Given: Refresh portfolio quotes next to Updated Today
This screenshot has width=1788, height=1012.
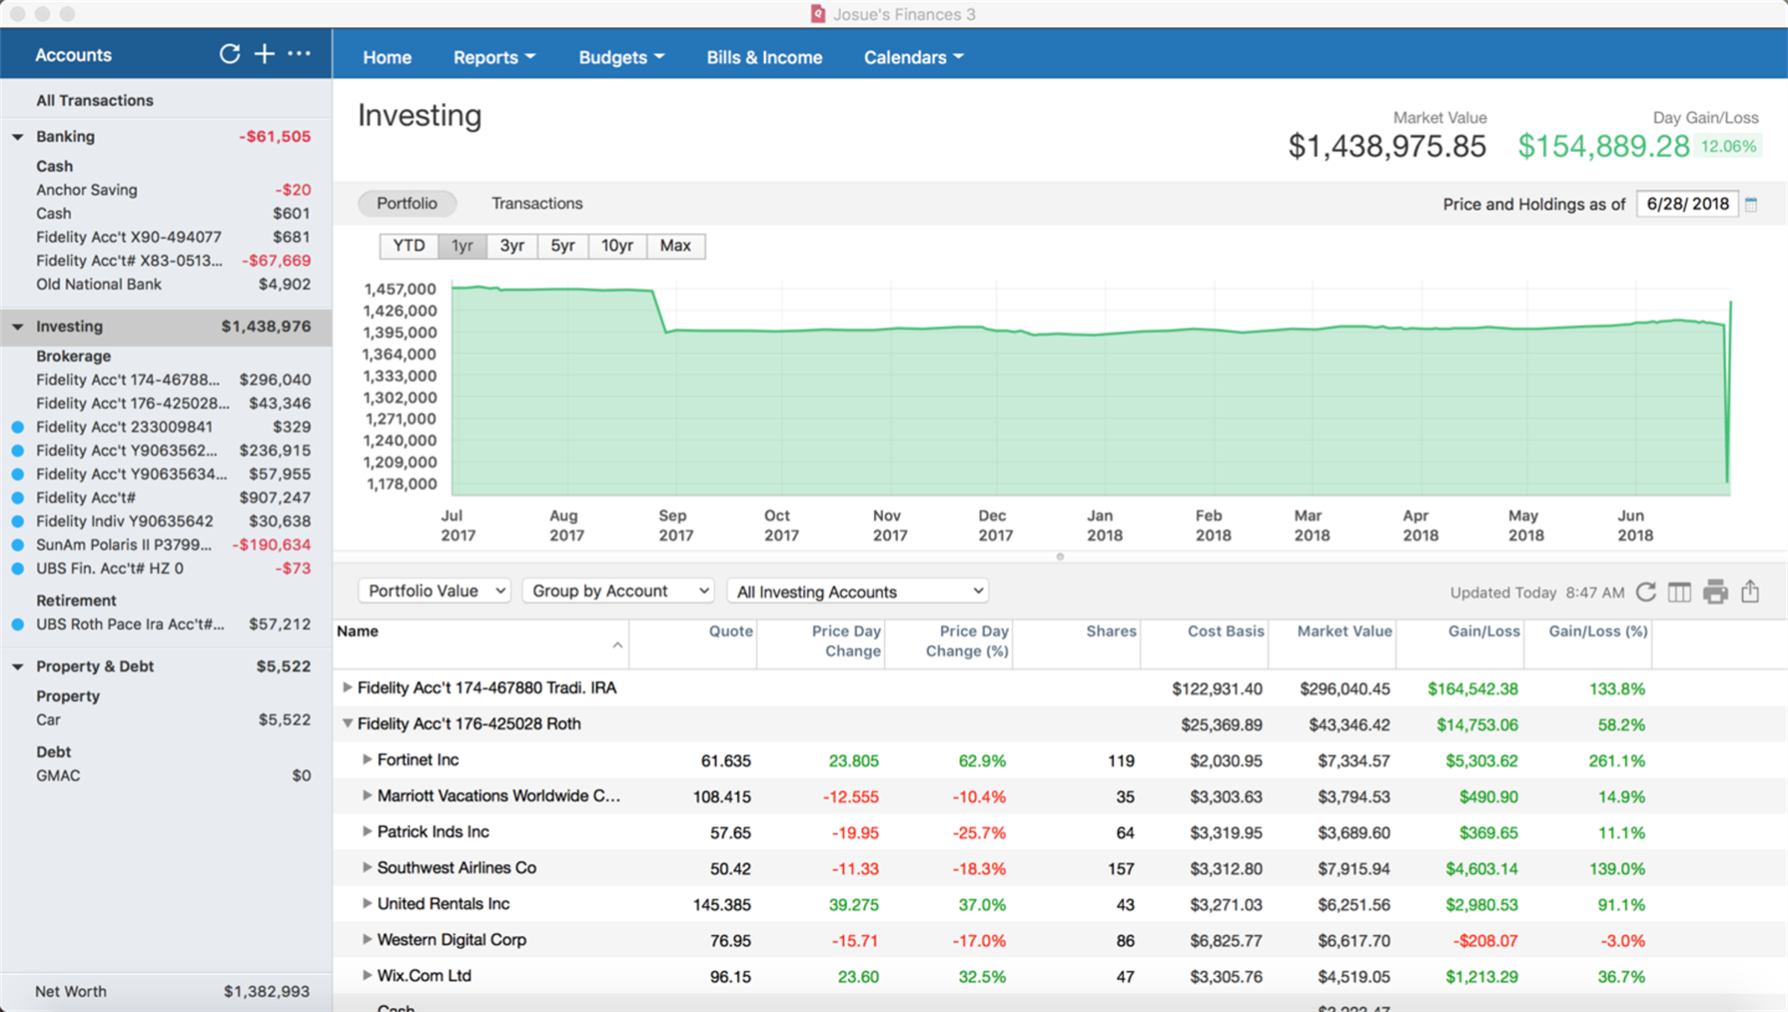Looking at the screenshot, I should 1646,592.
